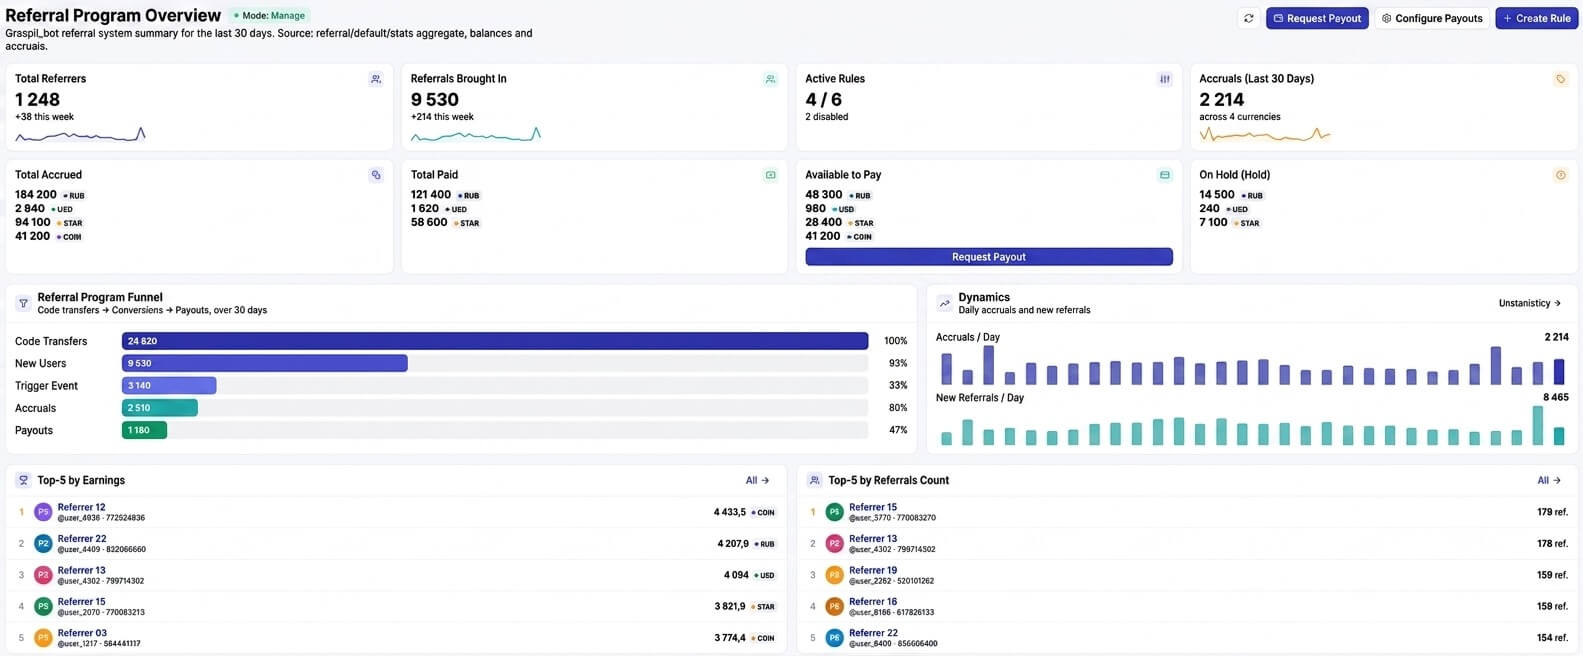
Task: Select Referrer 15 avatar in earnings list
Action: pyautogui.click(x=43, y=606)
